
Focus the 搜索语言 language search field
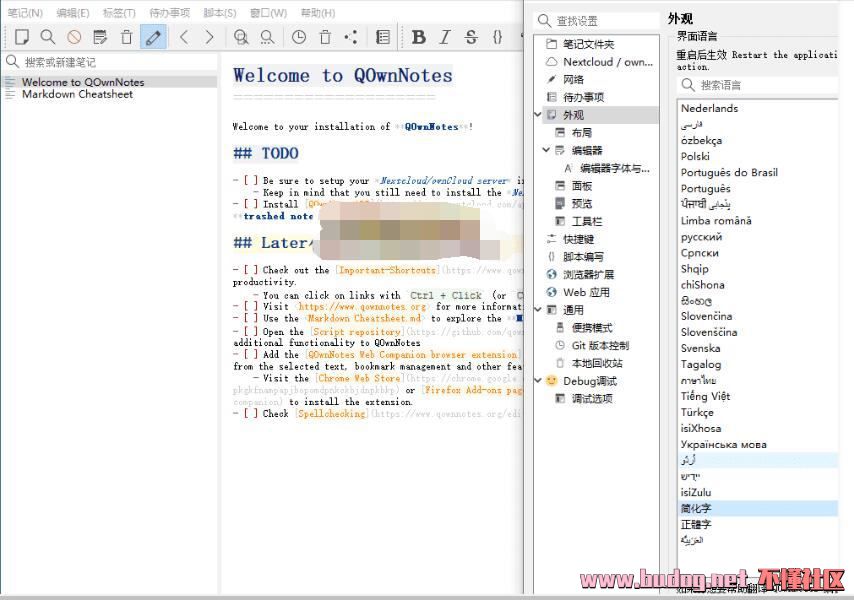coord(758,85)
